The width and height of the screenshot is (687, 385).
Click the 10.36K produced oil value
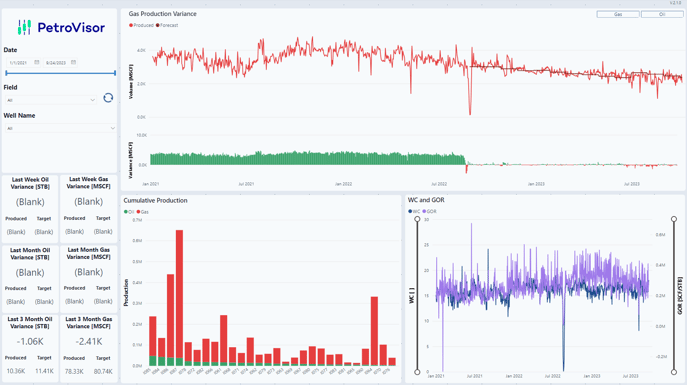16,371
